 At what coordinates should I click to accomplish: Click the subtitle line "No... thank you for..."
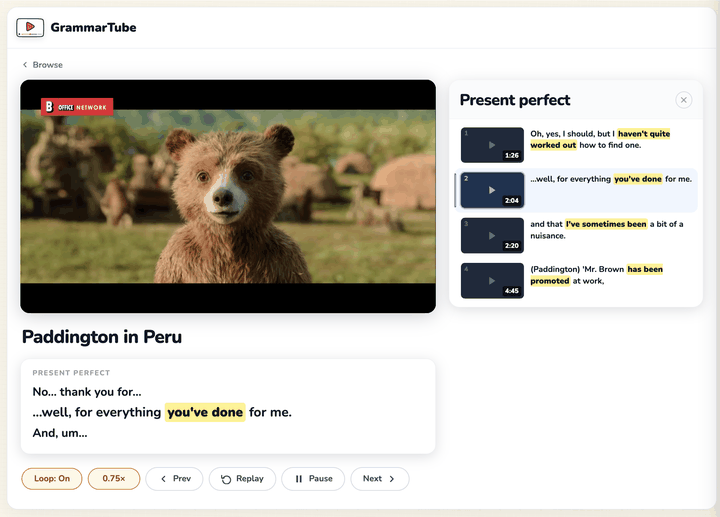coord(87,392)
